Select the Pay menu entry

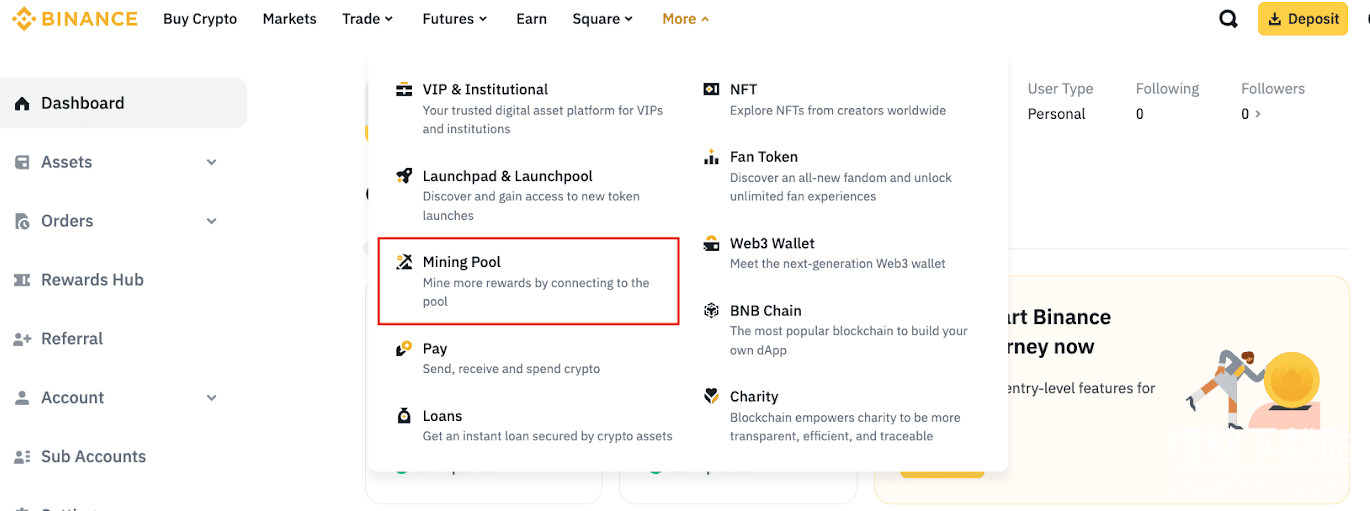pyautogui.click(x=435, y=349)
